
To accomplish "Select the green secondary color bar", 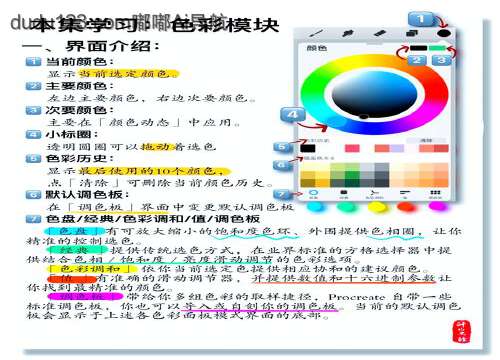I will 437,48.
